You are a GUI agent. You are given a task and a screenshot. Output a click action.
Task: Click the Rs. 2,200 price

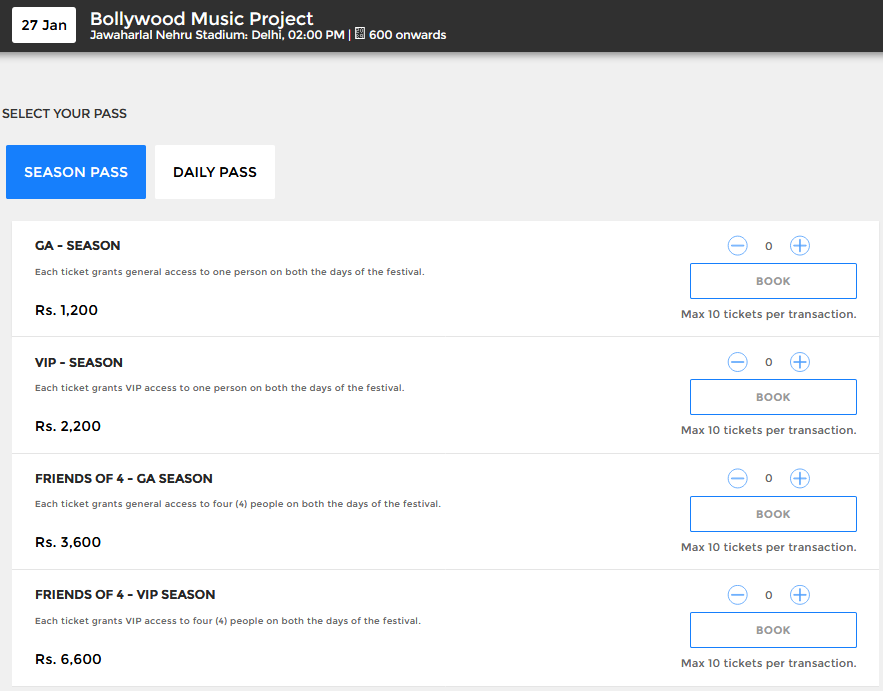(x=68, y=426)
